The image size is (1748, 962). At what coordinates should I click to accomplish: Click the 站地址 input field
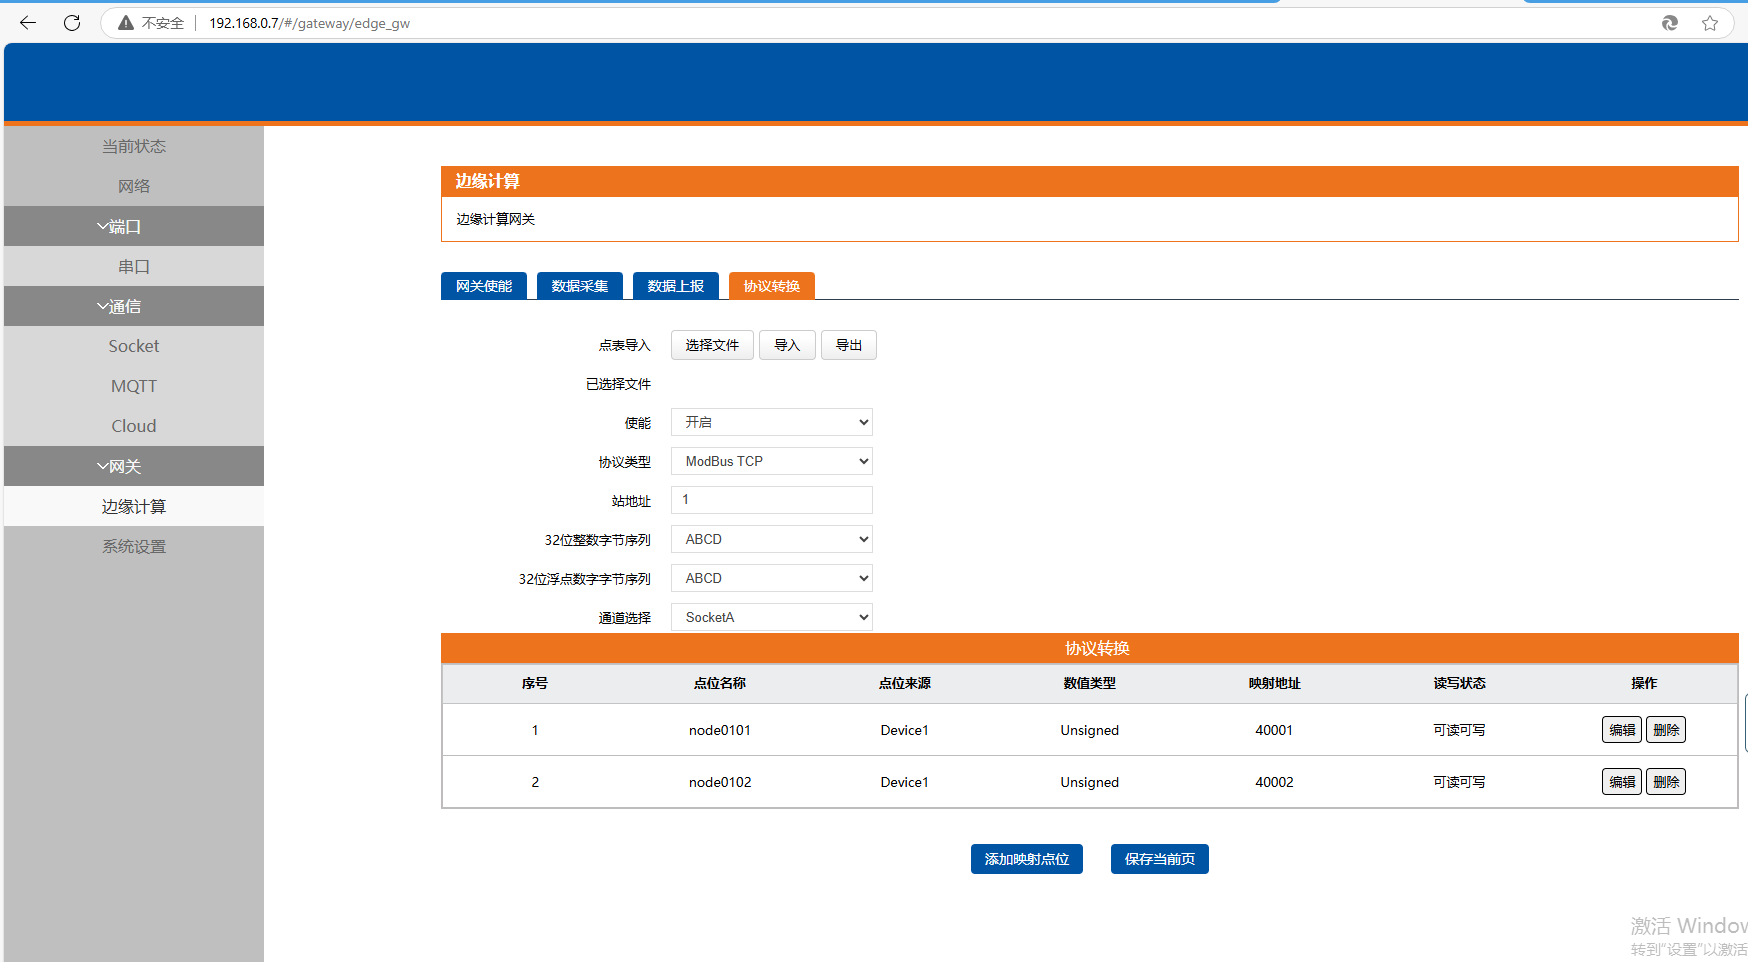pyautogui.click(x=771, y=500)
